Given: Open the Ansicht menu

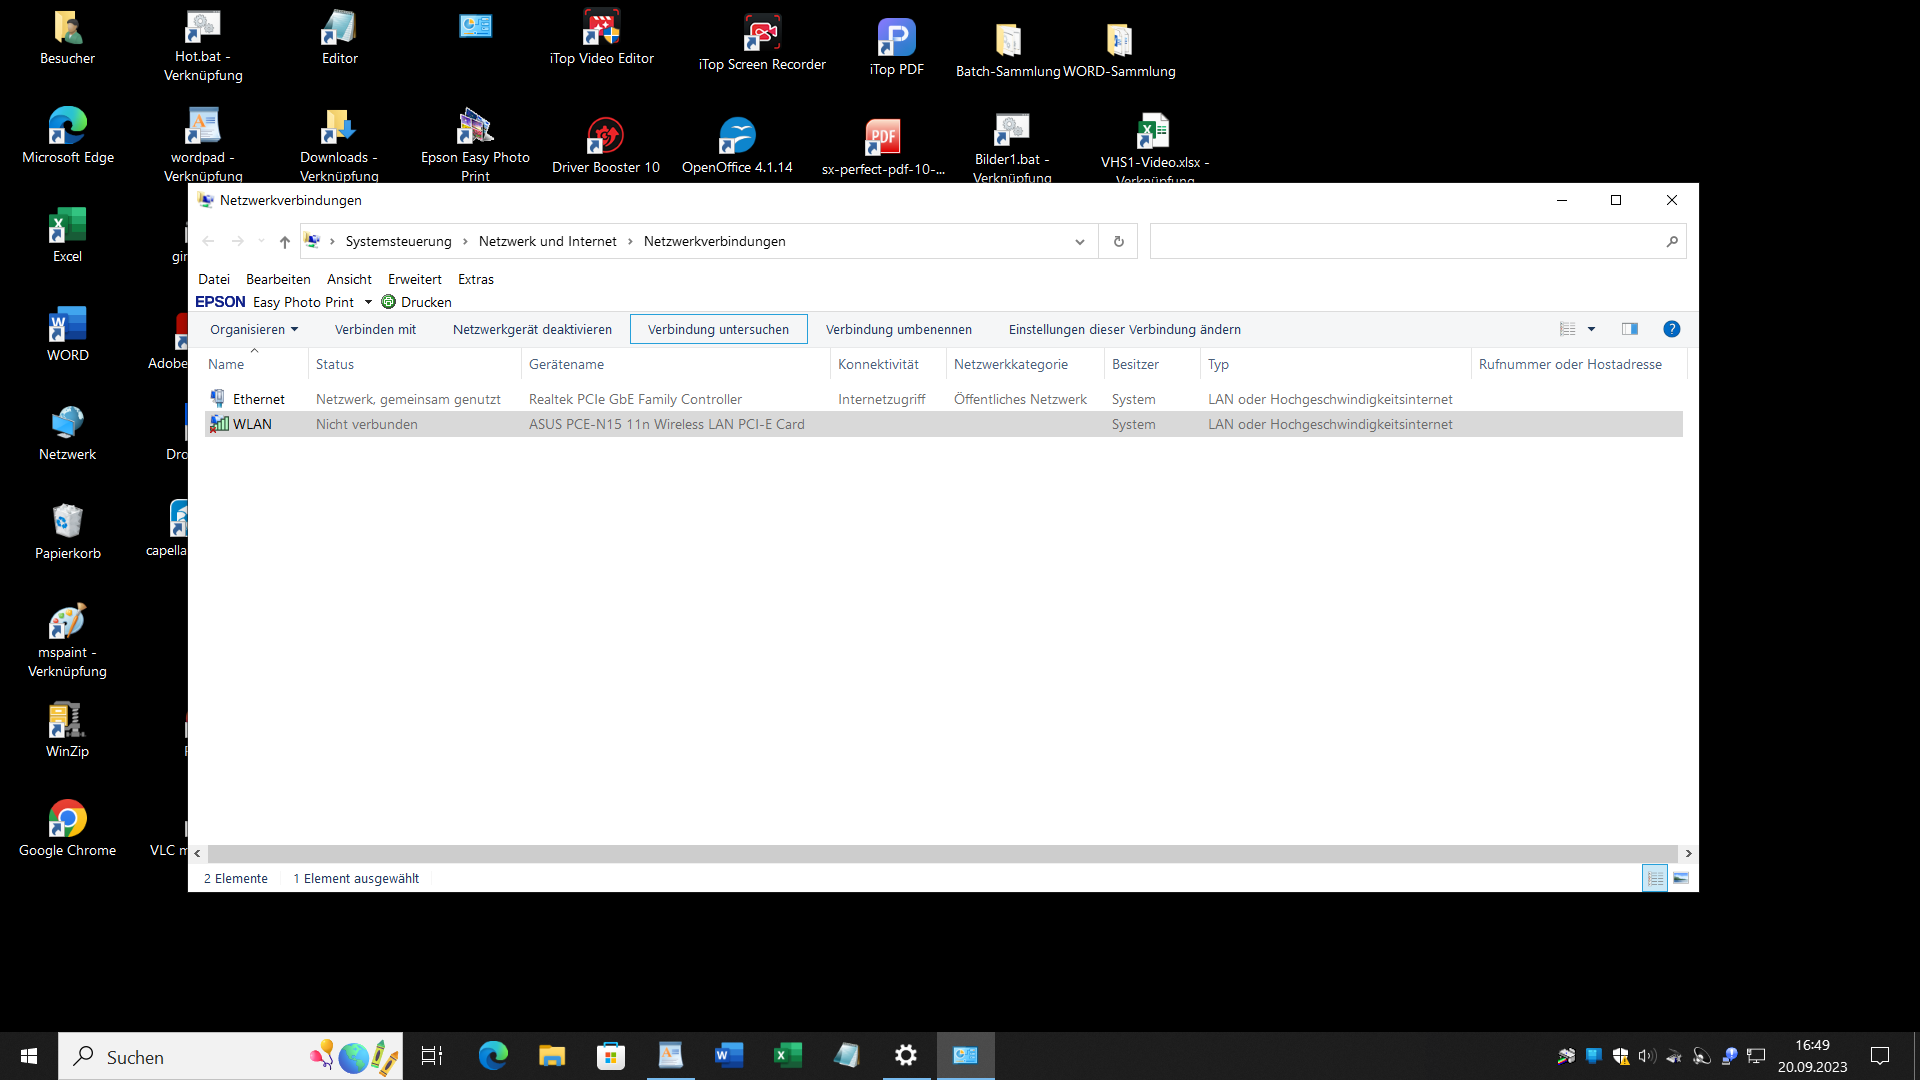Looking at the screenshot, I should (349, 279).
